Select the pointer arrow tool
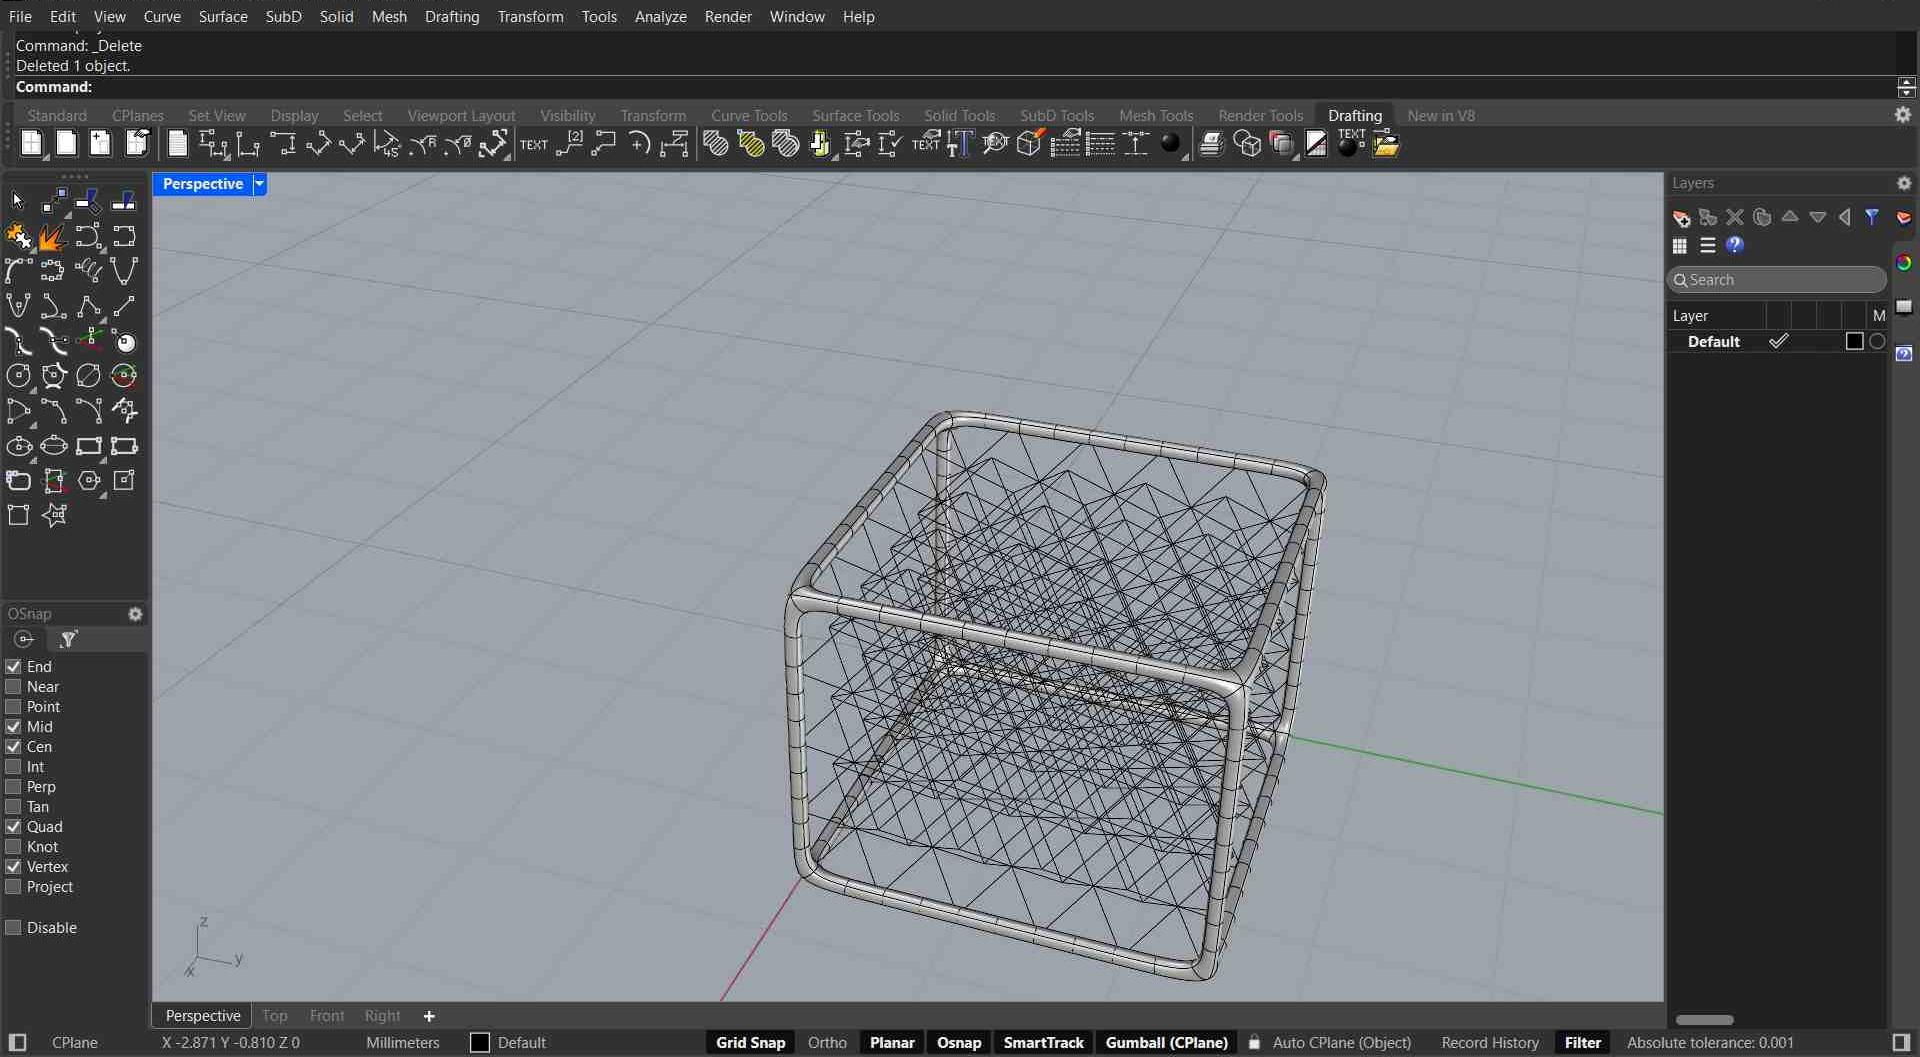The width and height of the screenshot is (1920, 1057). point(18,202)
